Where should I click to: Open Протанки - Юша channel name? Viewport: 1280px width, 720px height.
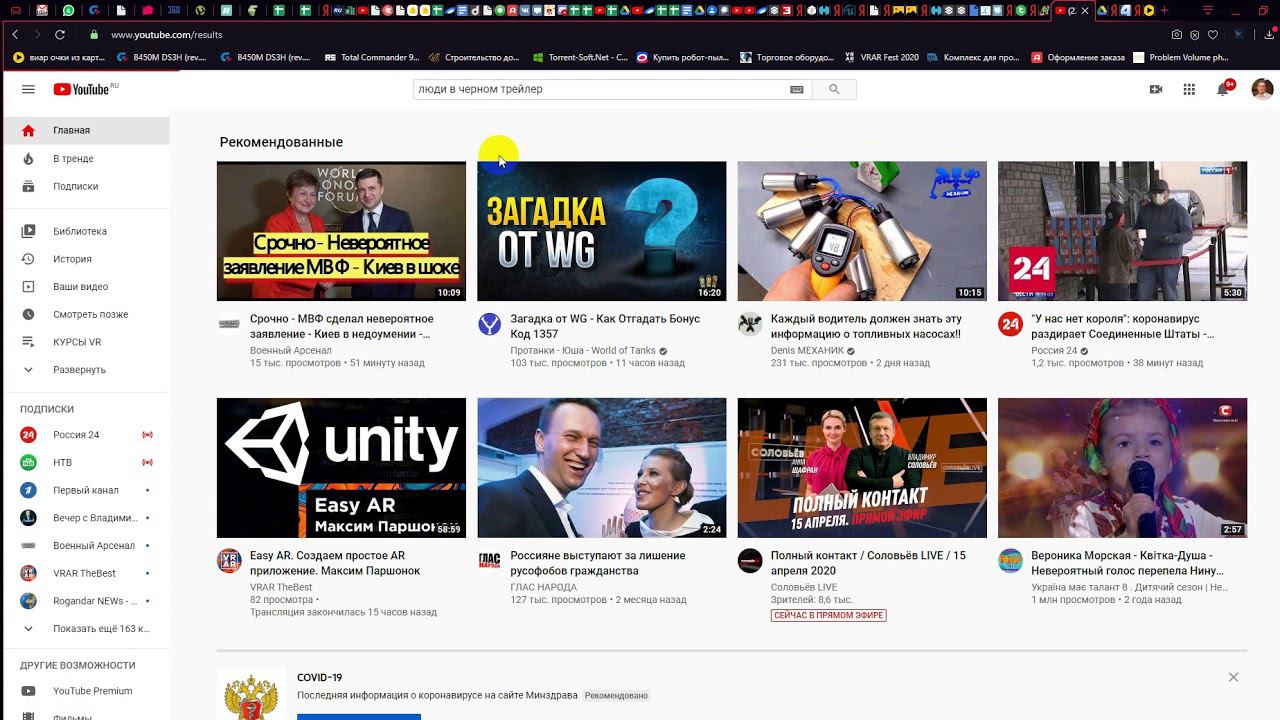[x=583, y=351]
